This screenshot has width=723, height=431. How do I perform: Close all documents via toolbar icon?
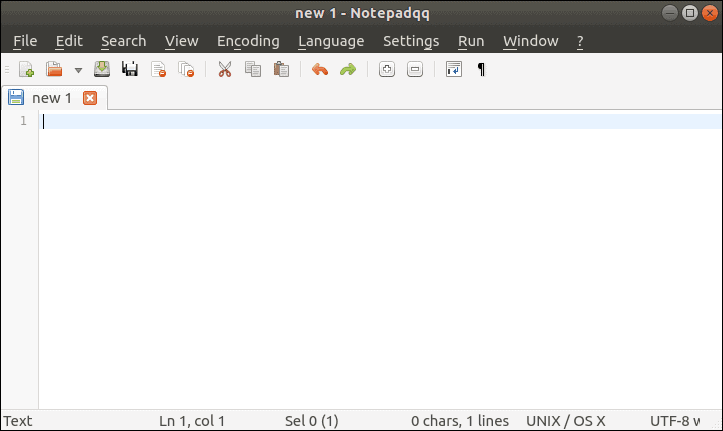[x=186, y=69]
